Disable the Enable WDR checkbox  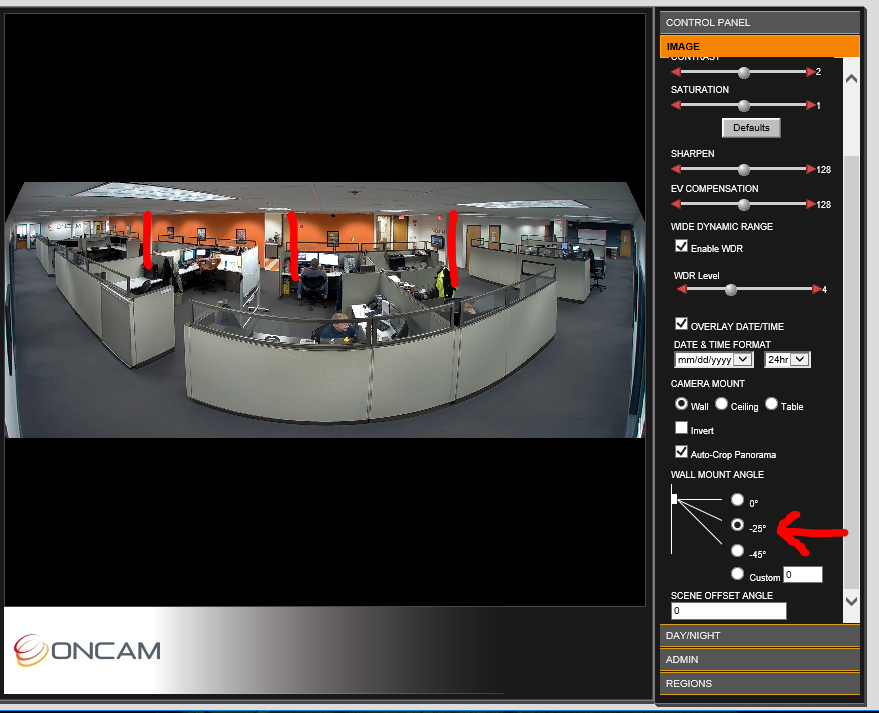[681, 246]
